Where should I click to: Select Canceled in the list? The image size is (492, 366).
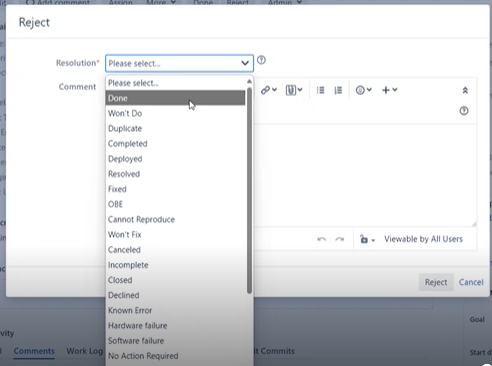click(176, 250)
